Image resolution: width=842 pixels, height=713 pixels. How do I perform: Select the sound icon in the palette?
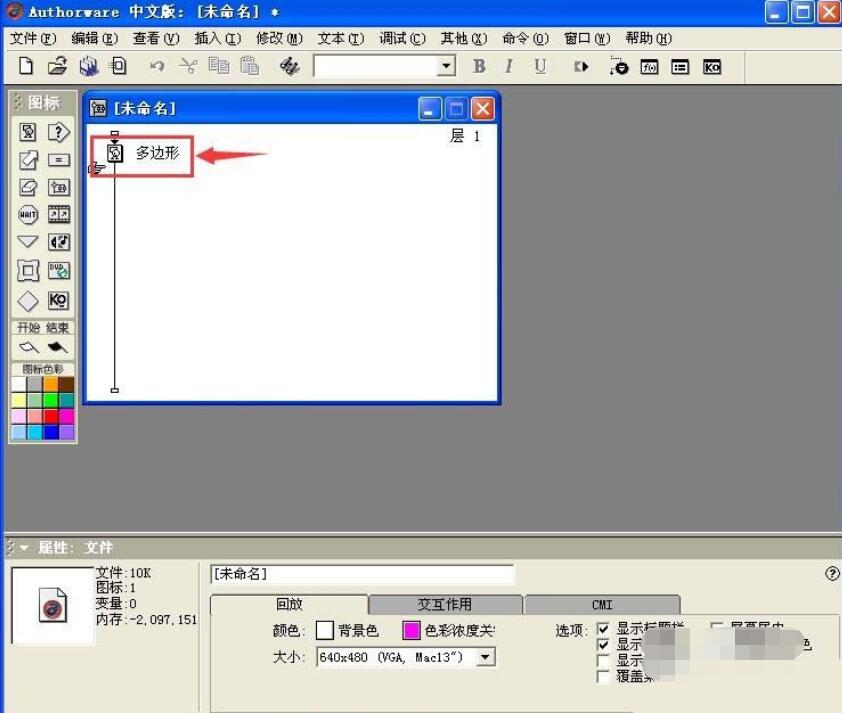[59, 242]
